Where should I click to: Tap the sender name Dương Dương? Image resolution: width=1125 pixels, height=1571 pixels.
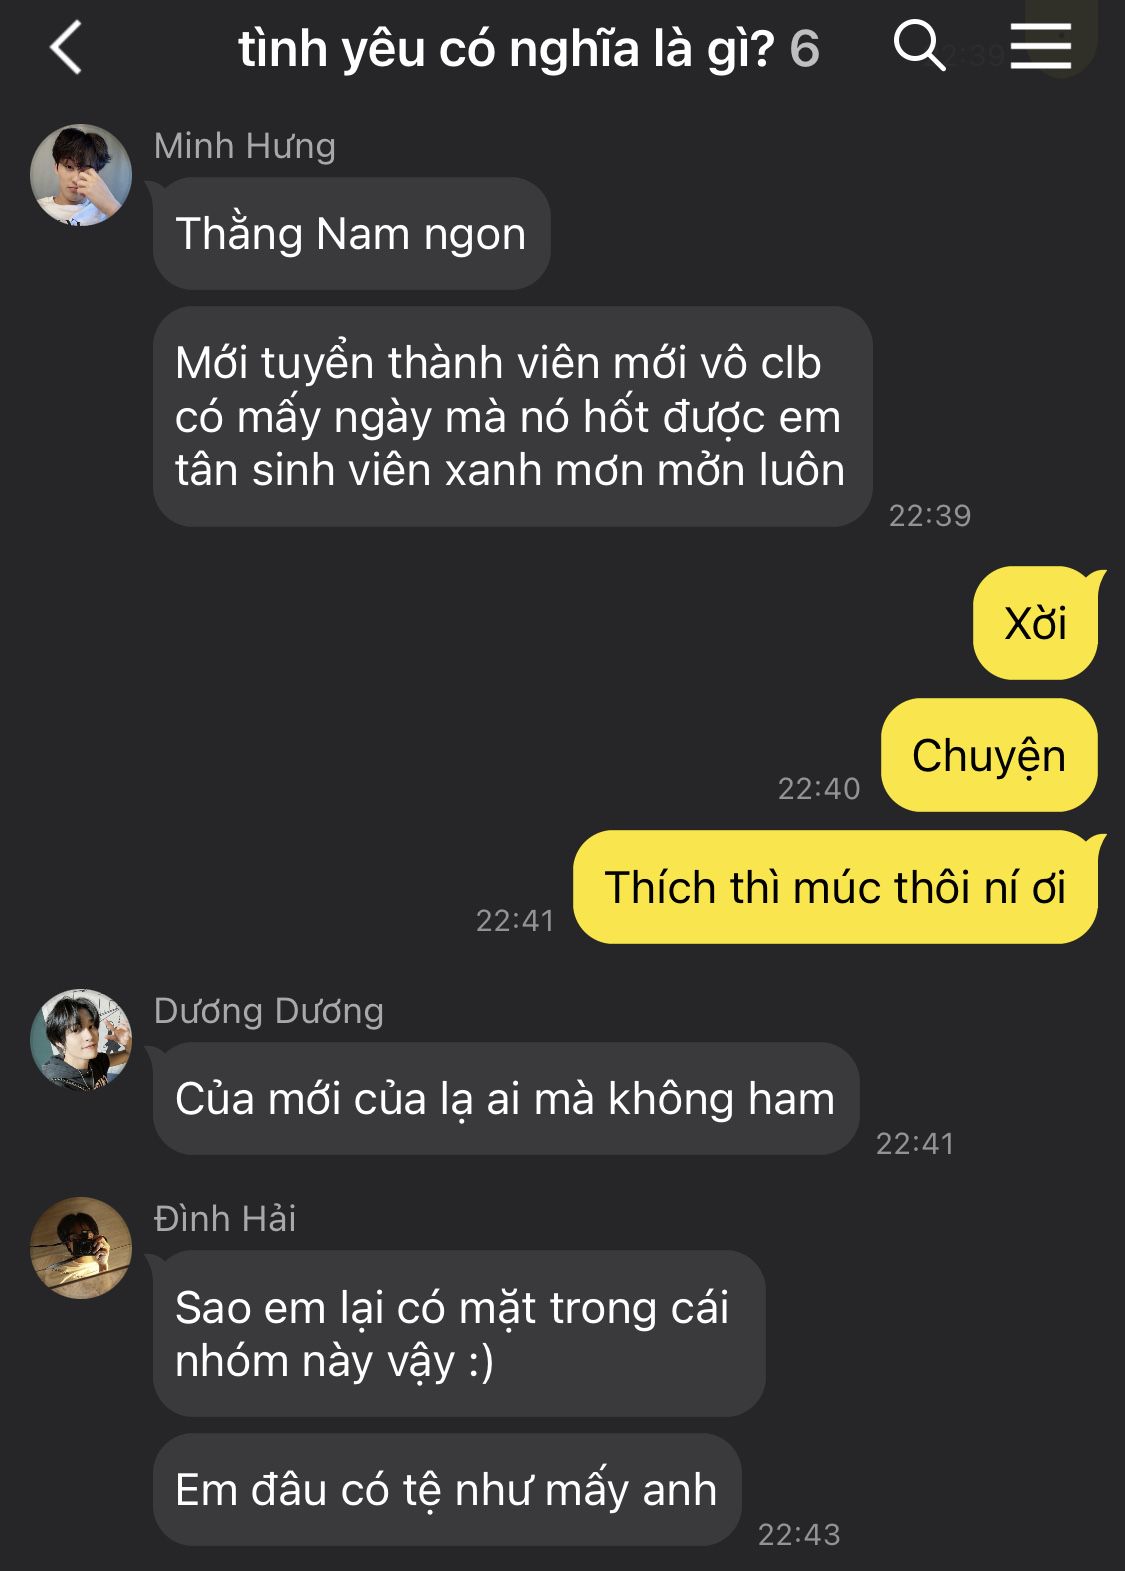point(269,1011)
